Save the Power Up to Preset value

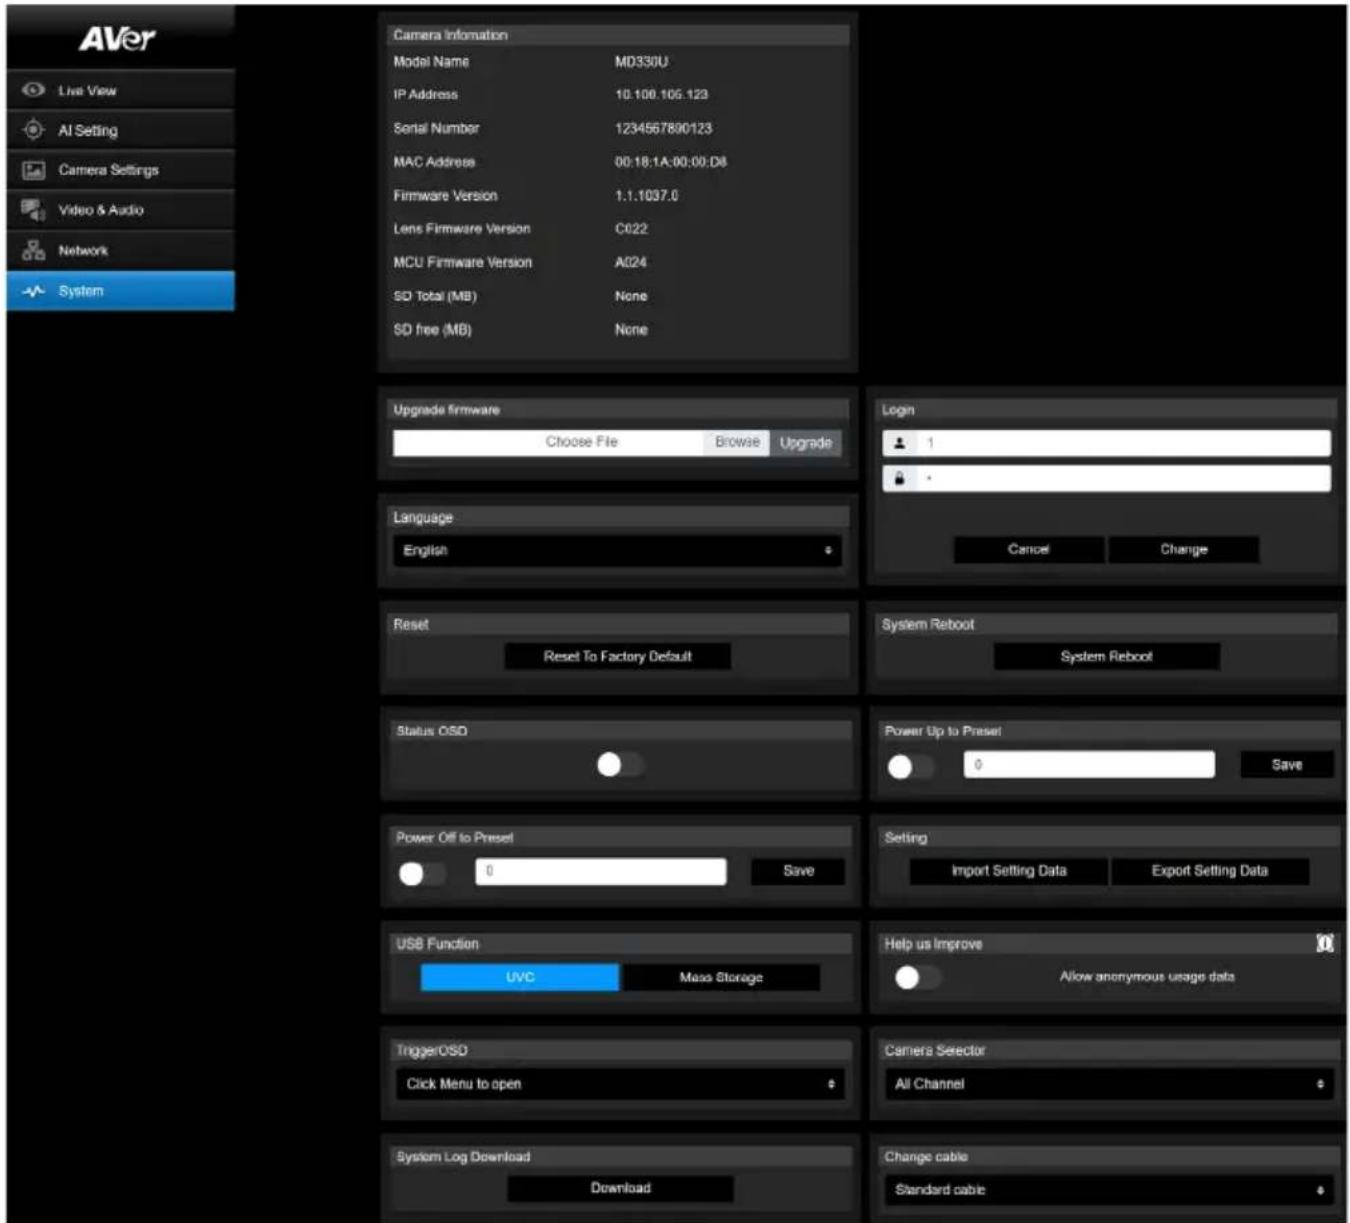(x=1287, y=764)
